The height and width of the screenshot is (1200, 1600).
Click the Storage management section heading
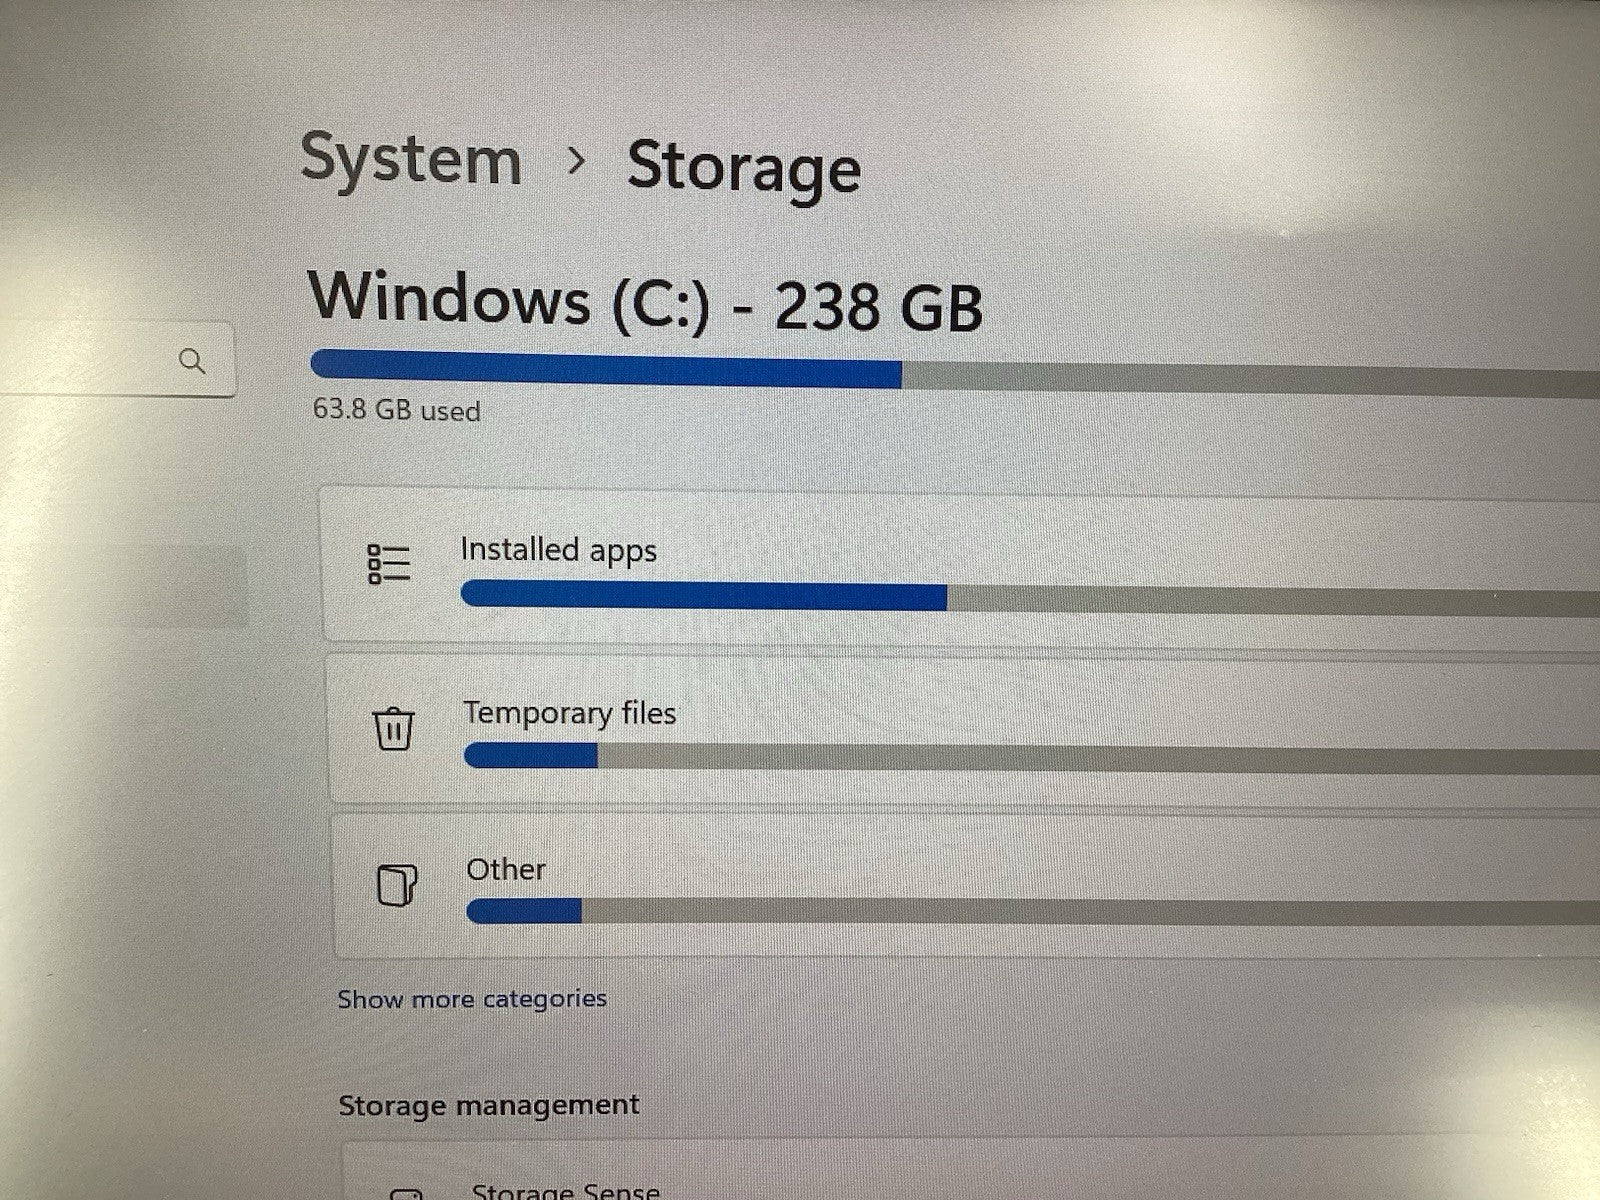[489, 1105]
